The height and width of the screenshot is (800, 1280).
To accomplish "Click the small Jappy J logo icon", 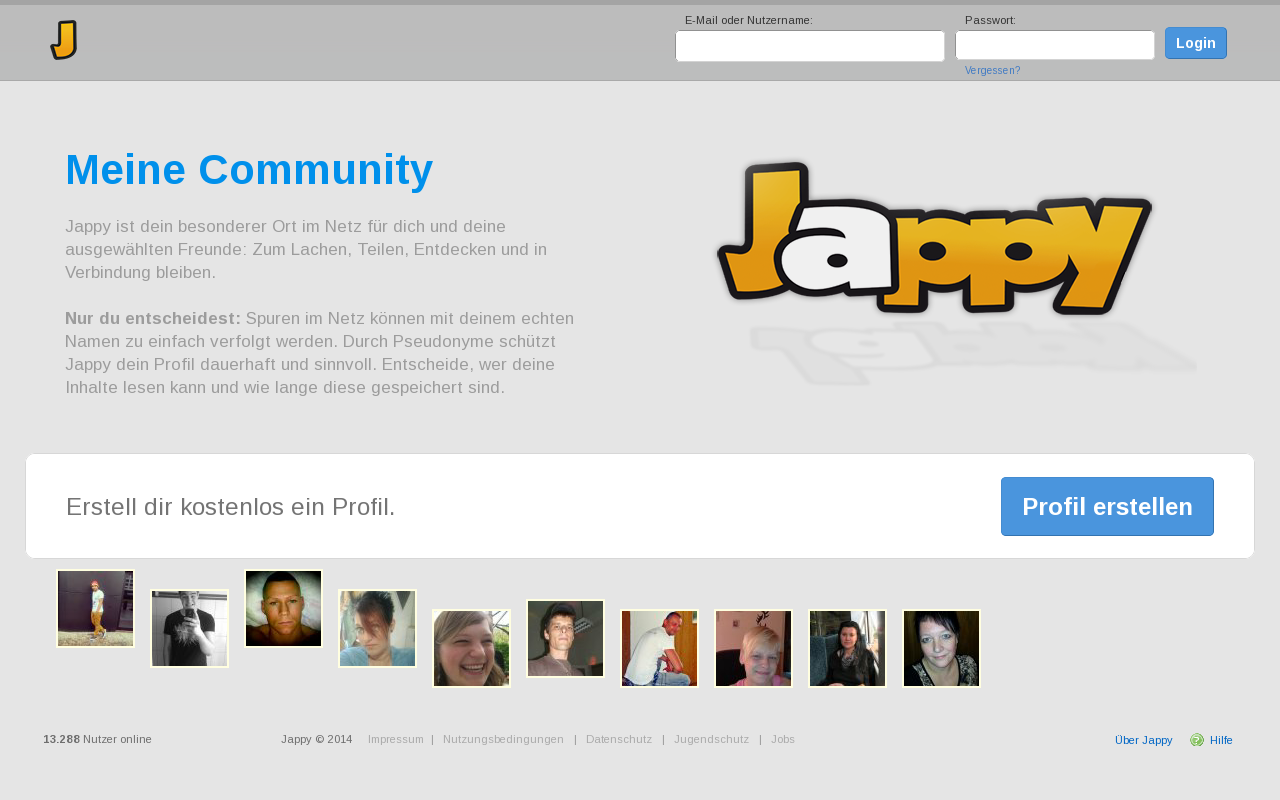I will [x=64, y=40].
